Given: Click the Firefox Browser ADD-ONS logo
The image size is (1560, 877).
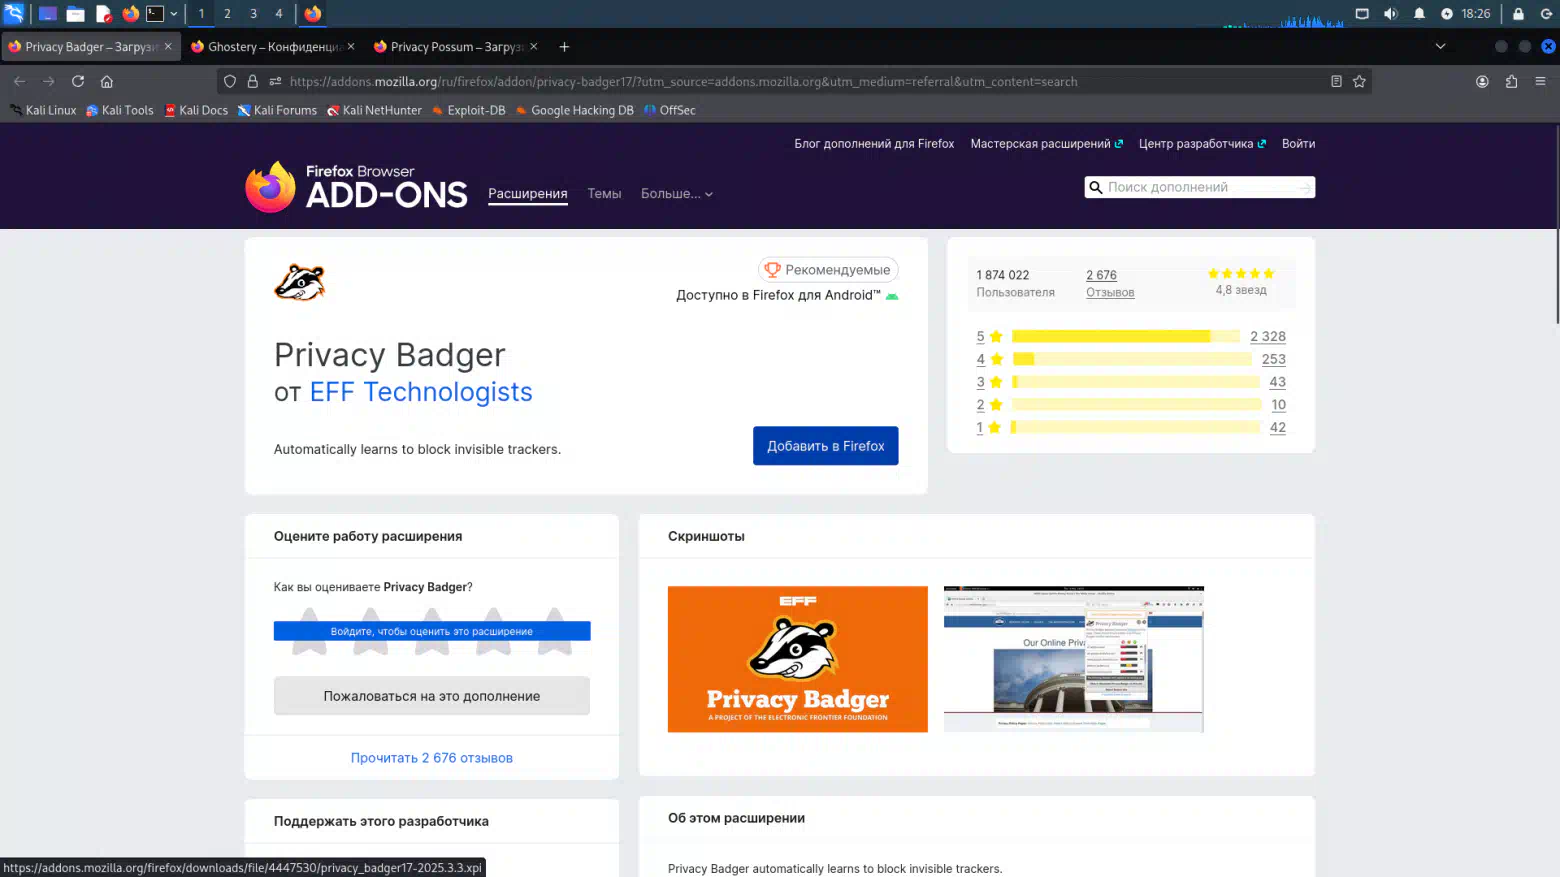Looking at the screenshot, I should 356,187.
